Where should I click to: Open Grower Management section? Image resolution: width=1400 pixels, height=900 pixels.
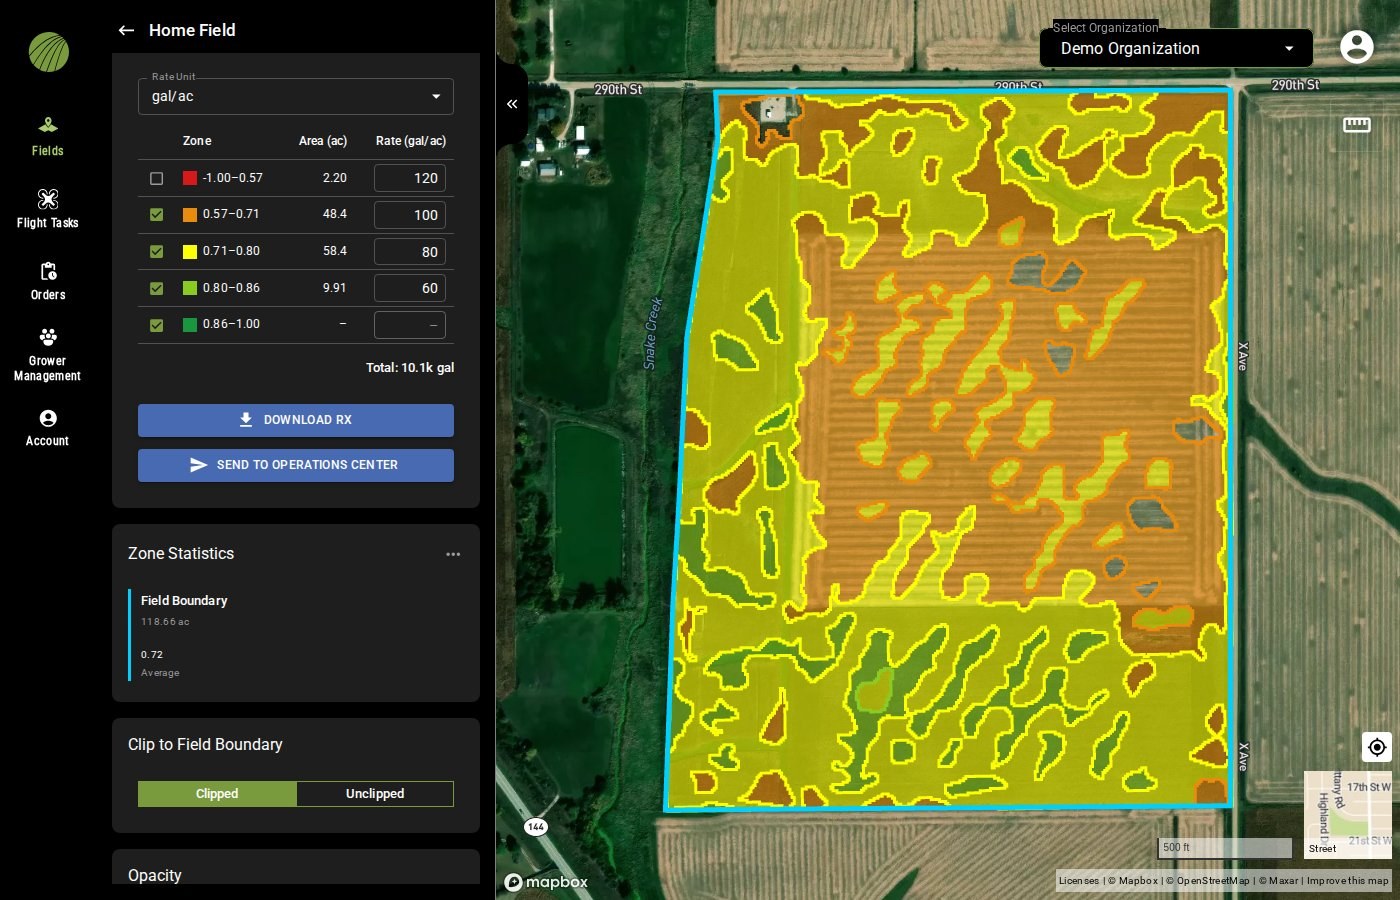click(47, 354)
